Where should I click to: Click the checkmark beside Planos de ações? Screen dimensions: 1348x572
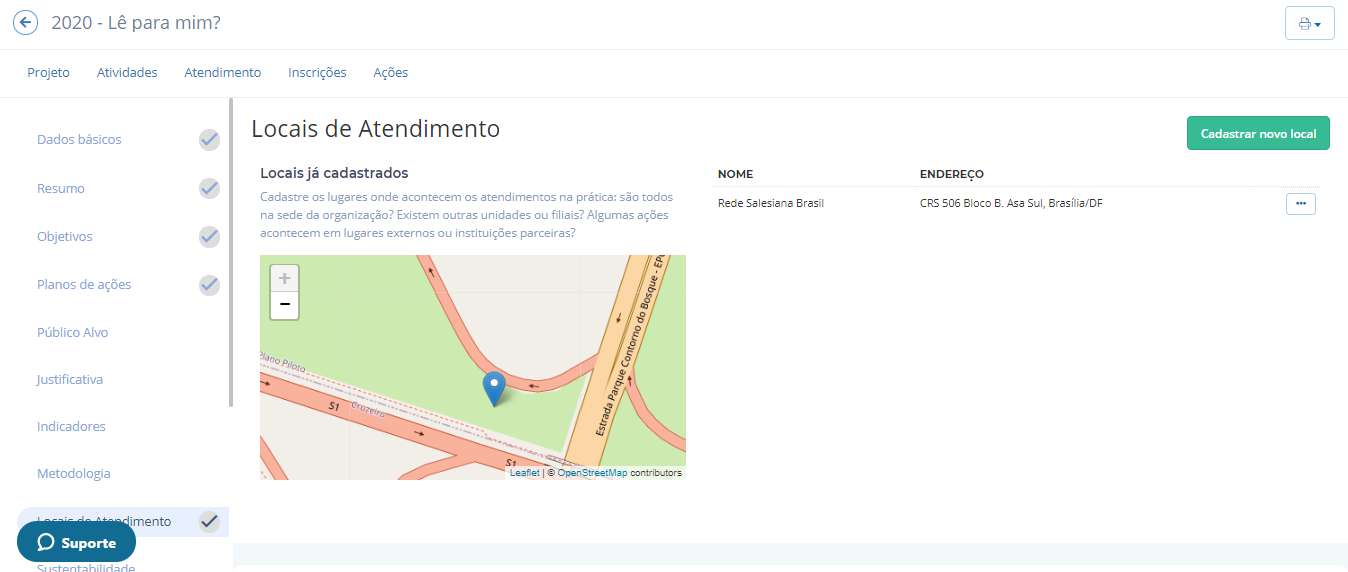point(209,285)
